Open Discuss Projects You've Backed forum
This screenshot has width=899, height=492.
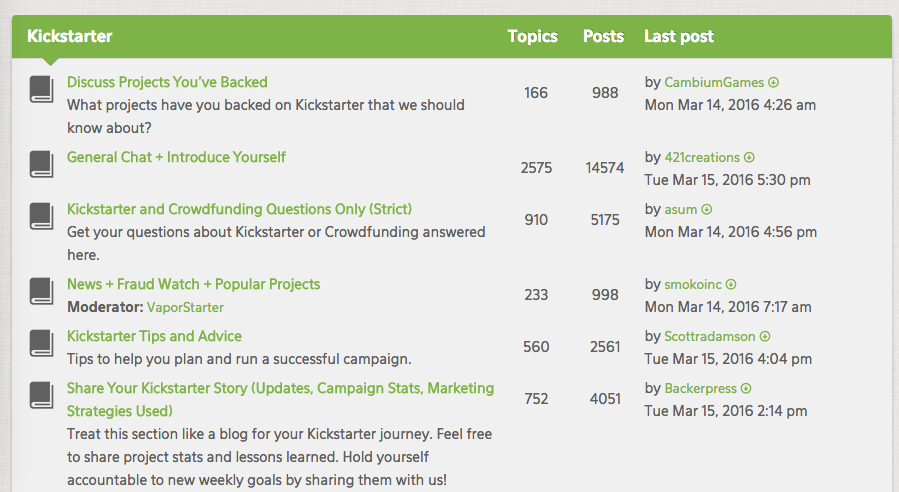tap(167, 82)
